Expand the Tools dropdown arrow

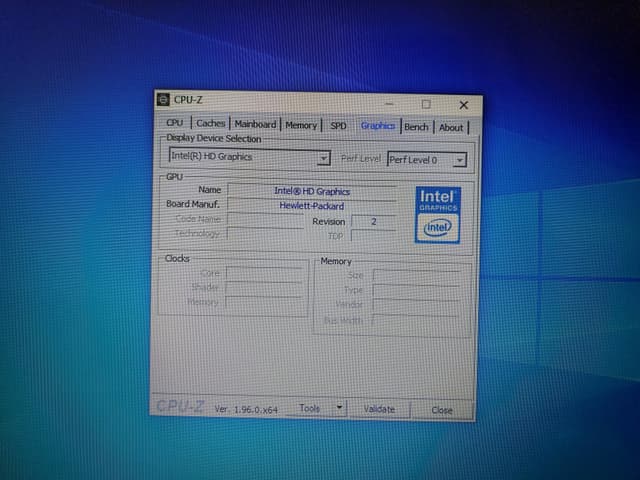click(339, 408)
